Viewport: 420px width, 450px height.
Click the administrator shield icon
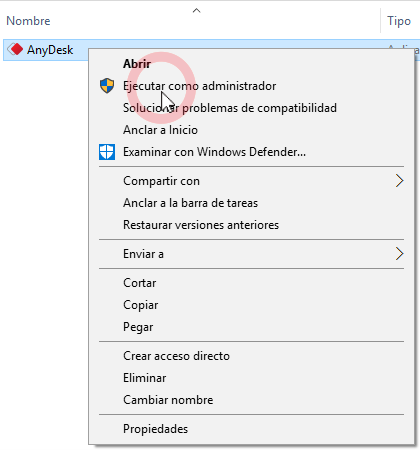click(107, 86)
